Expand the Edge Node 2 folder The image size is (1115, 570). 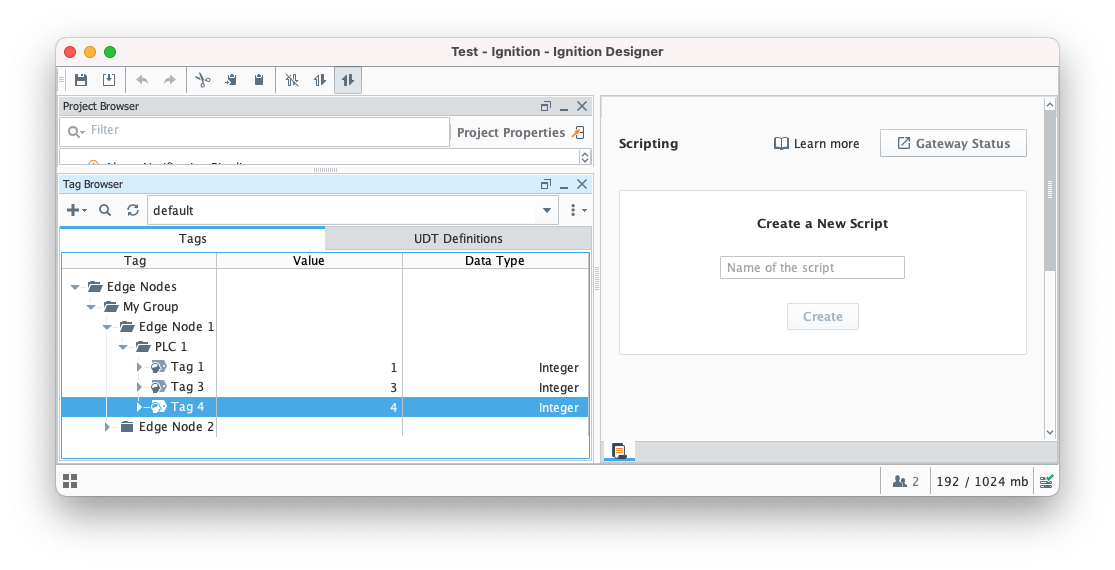[x=107, y=427]
